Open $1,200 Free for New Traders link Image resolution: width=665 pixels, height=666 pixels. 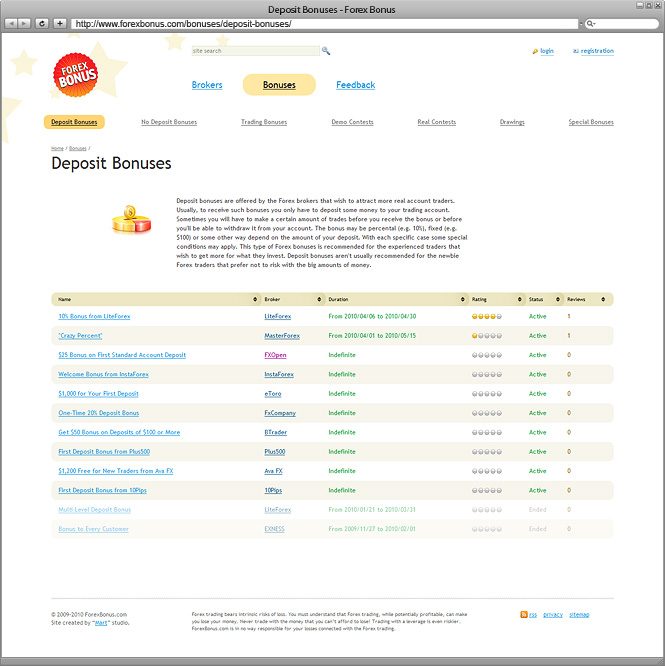tap(116, 471)
